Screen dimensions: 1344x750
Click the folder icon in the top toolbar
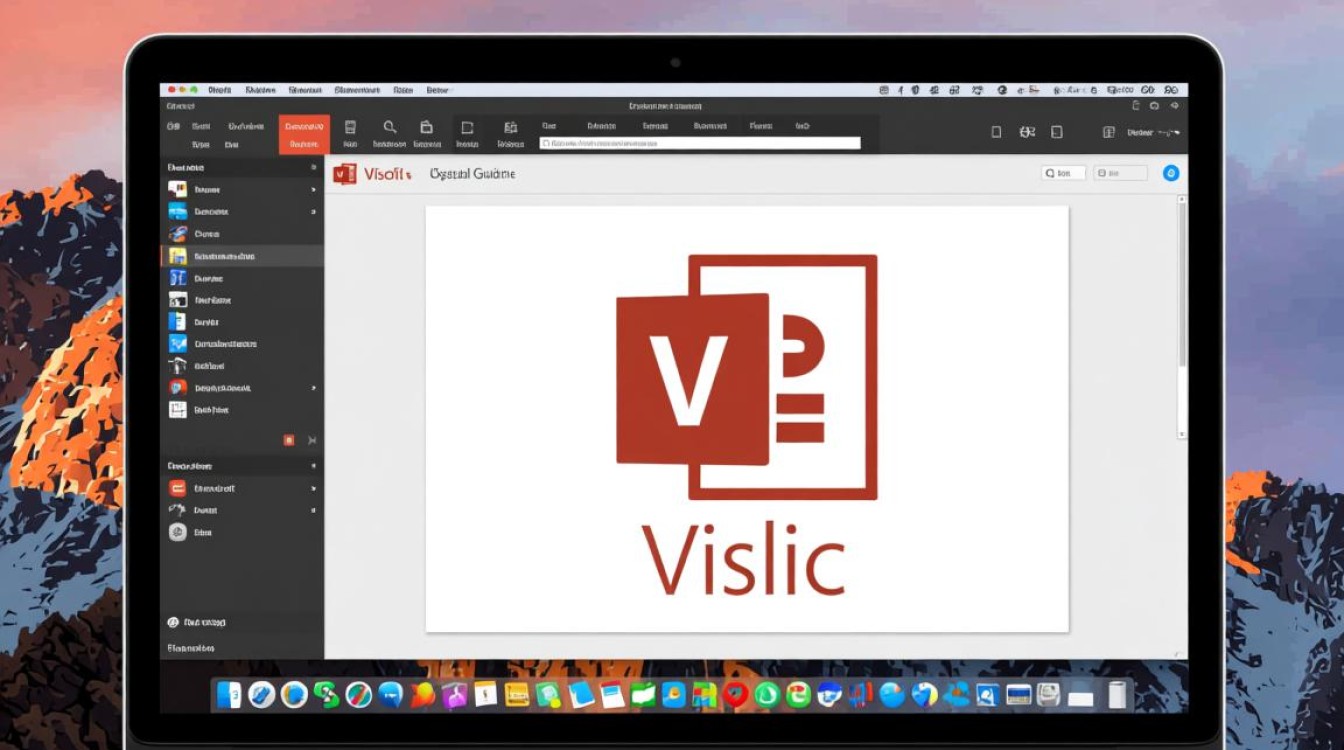pos(426,128)
